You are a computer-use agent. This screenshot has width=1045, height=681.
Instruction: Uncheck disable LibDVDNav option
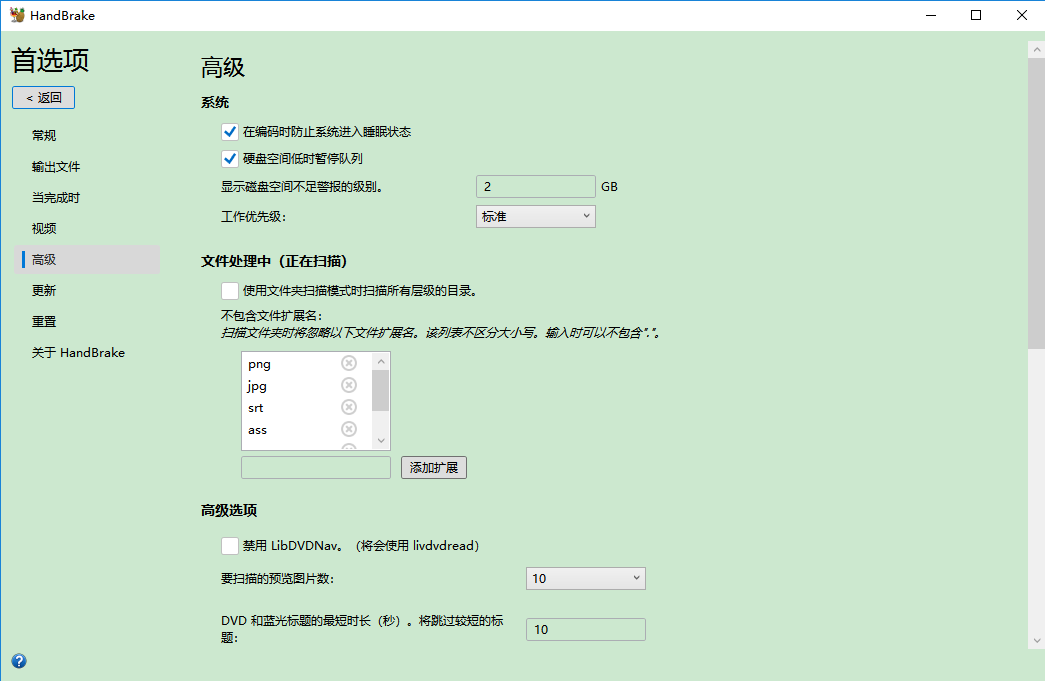[x=227, y=546]
